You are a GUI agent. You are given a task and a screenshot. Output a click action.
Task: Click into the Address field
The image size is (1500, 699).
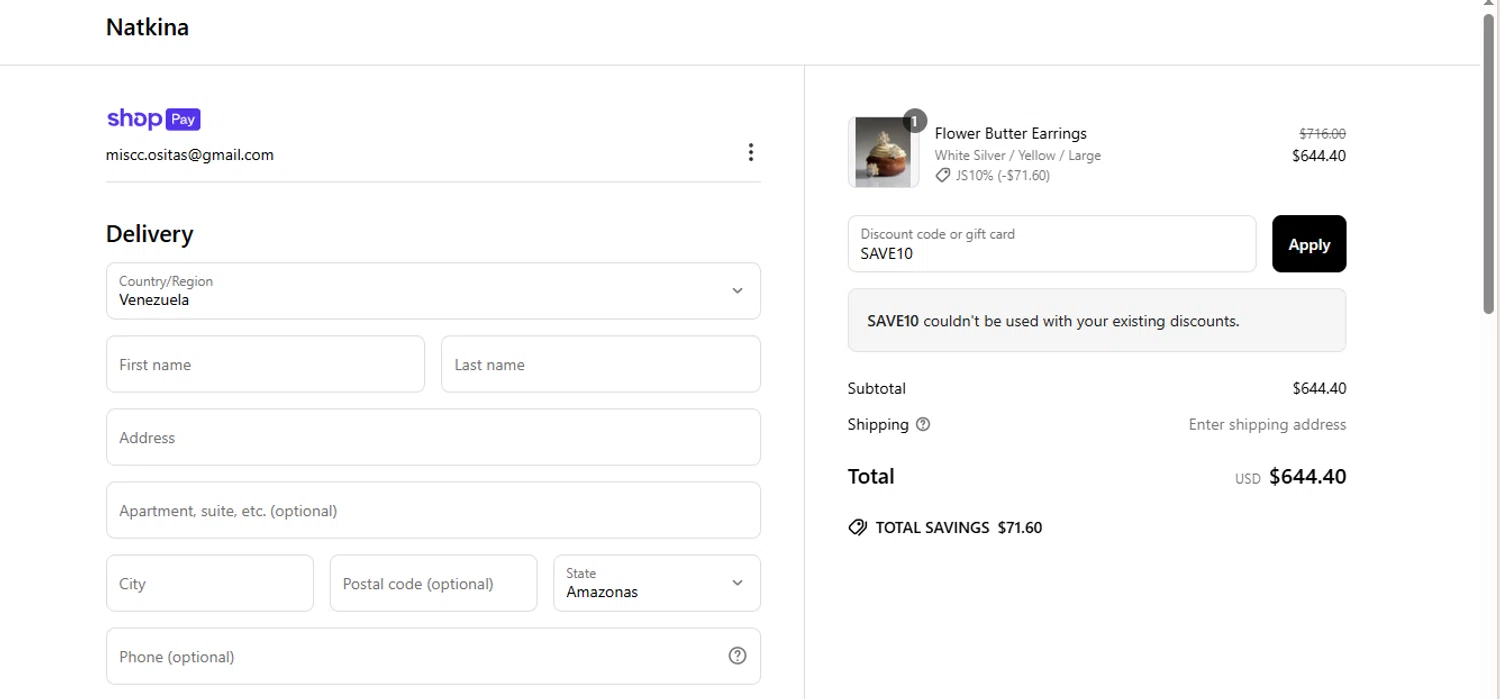(433, 437)
